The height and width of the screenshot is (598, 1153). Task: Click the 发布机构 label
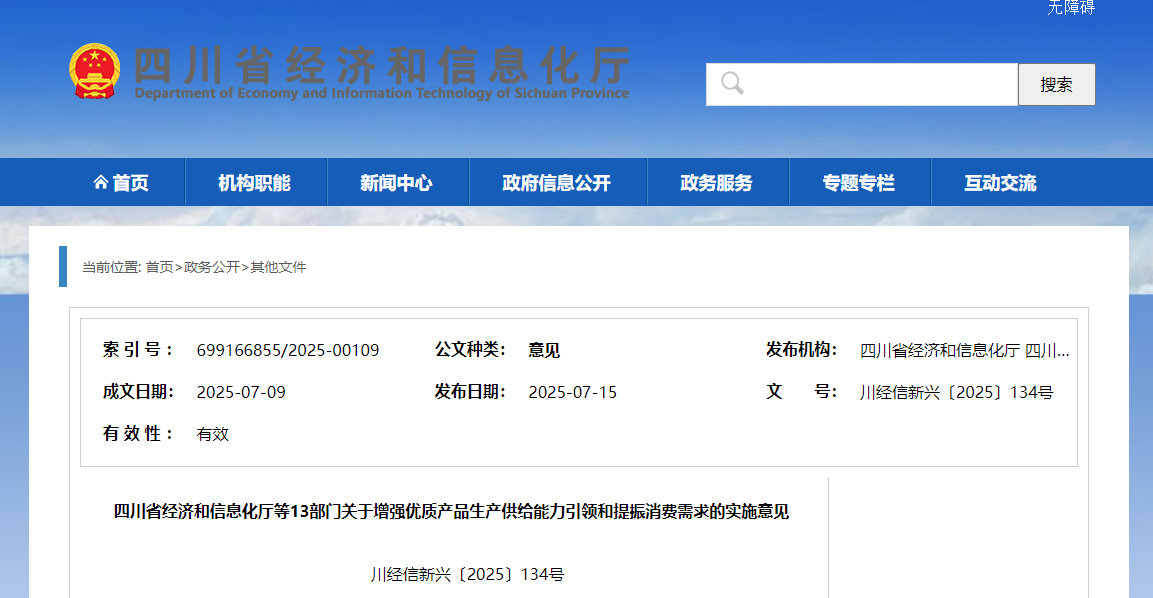click(x=802, y=349)
